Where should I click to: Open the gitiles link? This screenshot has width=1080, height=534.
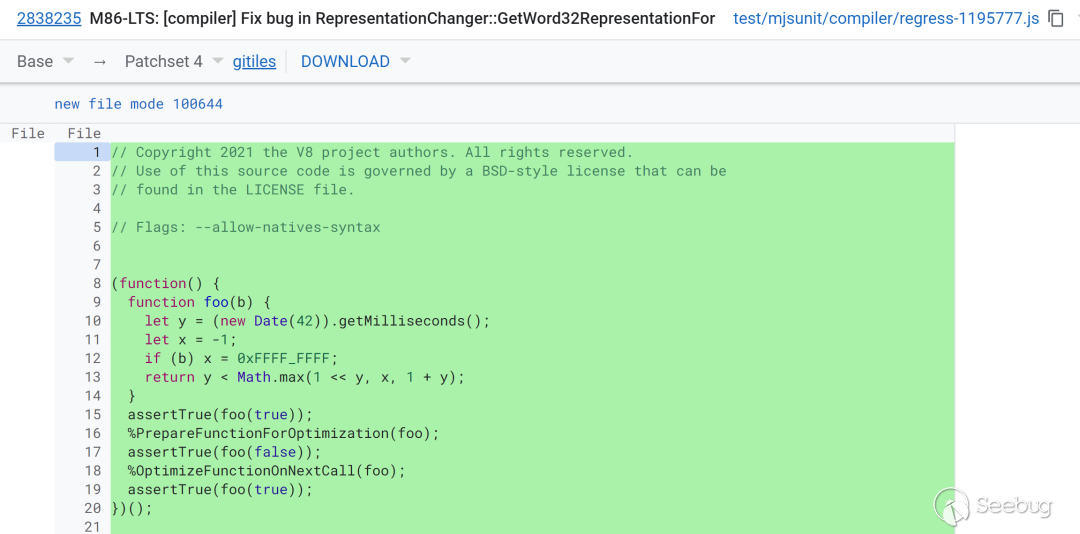tap(254, 61)
